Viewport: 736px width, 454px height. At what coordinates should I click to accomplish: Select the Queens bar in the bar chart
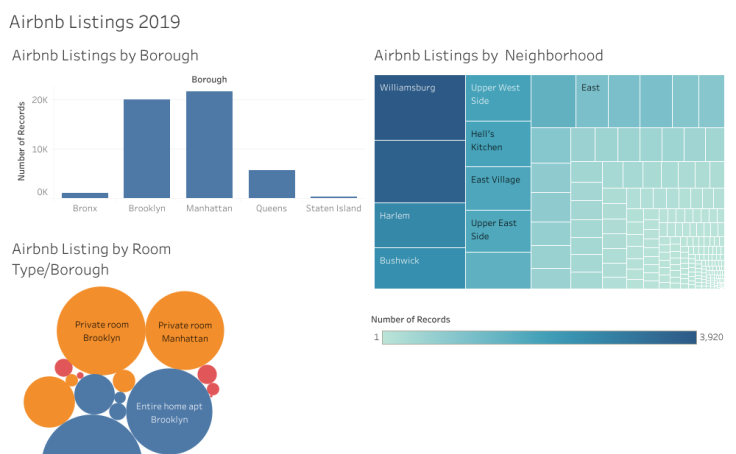(x=271, y=184)
